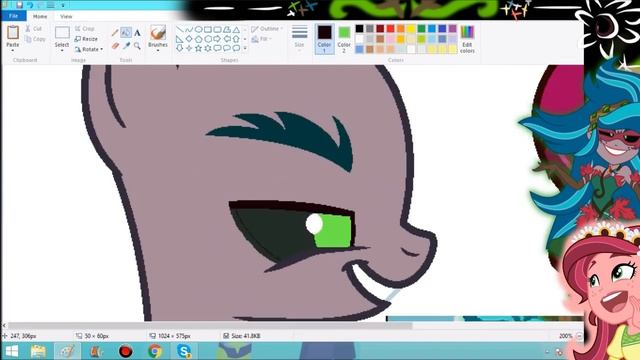Switch to the View tab
Viewport: 640px width, 360px height.
[66, 16]
